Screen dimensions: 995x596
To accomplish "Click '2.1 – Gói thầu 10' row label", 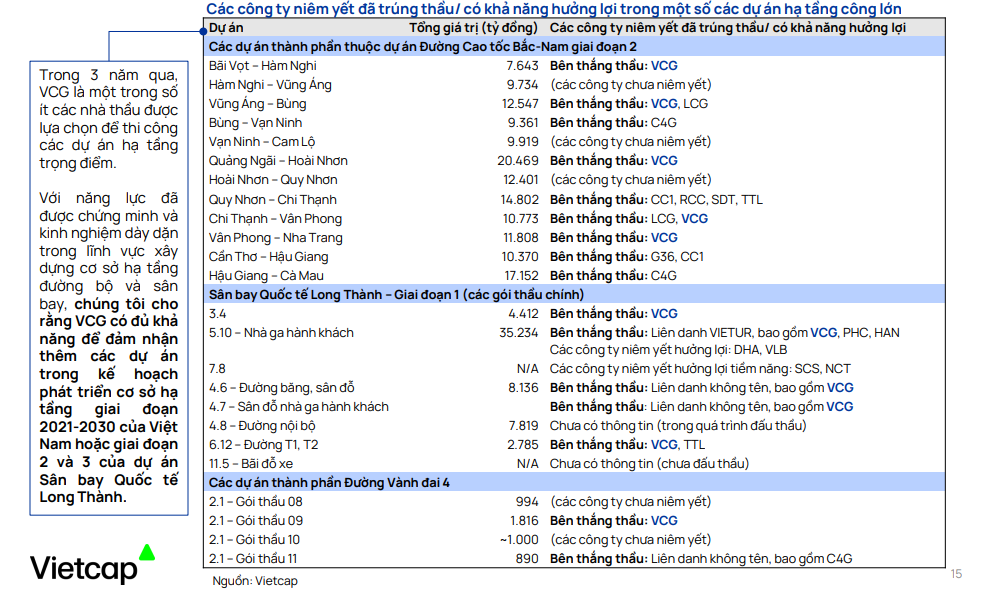I will 254,541.
